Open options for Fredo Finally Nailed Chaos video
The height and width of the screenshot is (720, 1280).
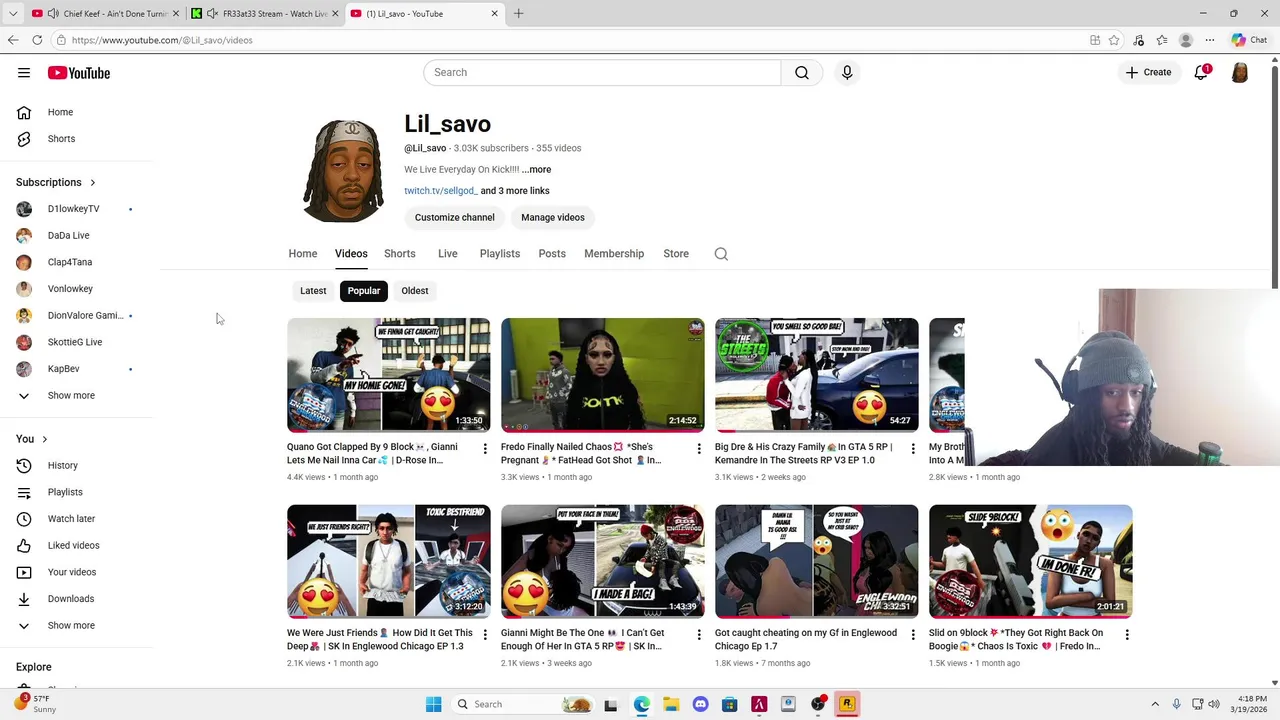[699, 449]
